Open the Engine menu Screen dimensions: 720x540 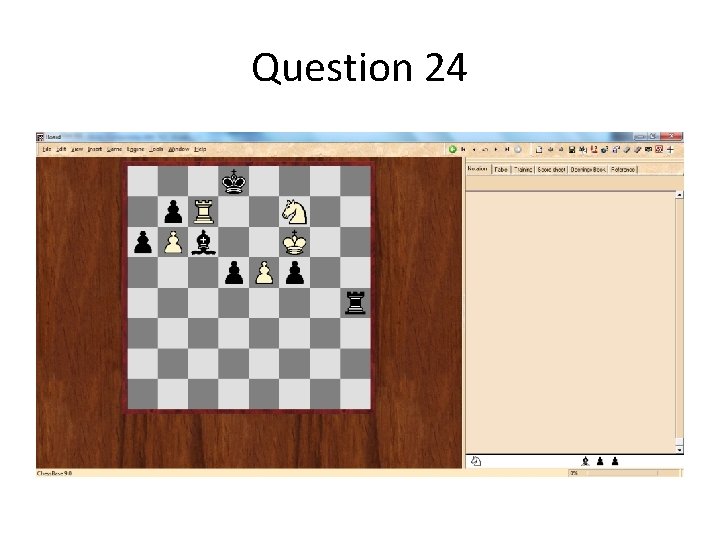coord(135,149)
